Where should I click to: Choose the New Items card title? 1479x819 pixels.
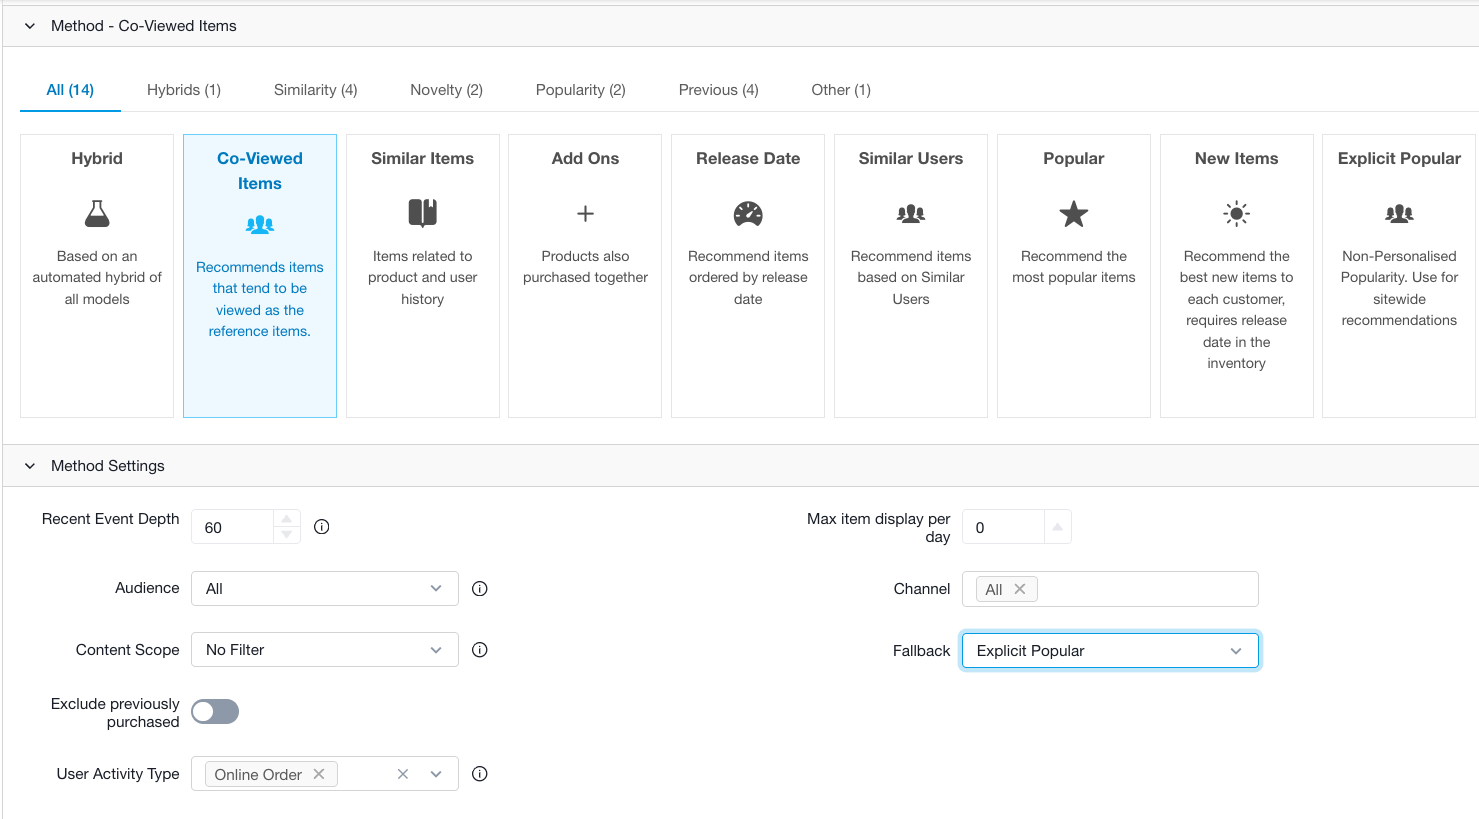(1237, 158)
